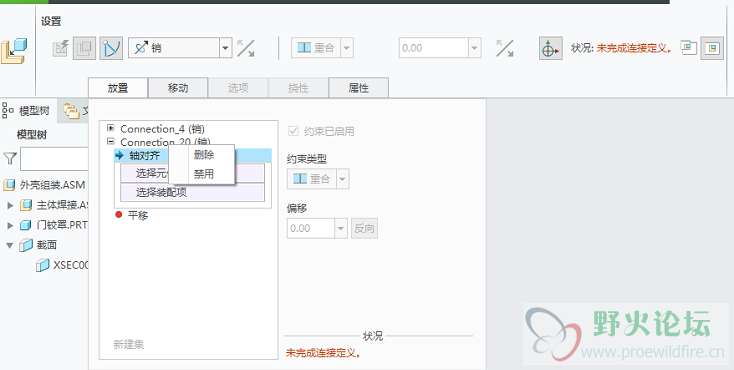Click 新建集 to add a set
Image resolution: width=734 pixels, height=370 pixels.
click(128, 345)
